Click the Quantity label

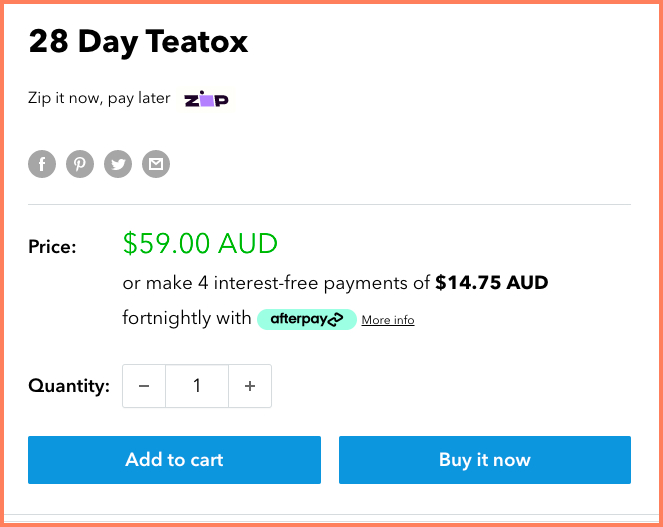pyautogui.click(x=68, y=386)
